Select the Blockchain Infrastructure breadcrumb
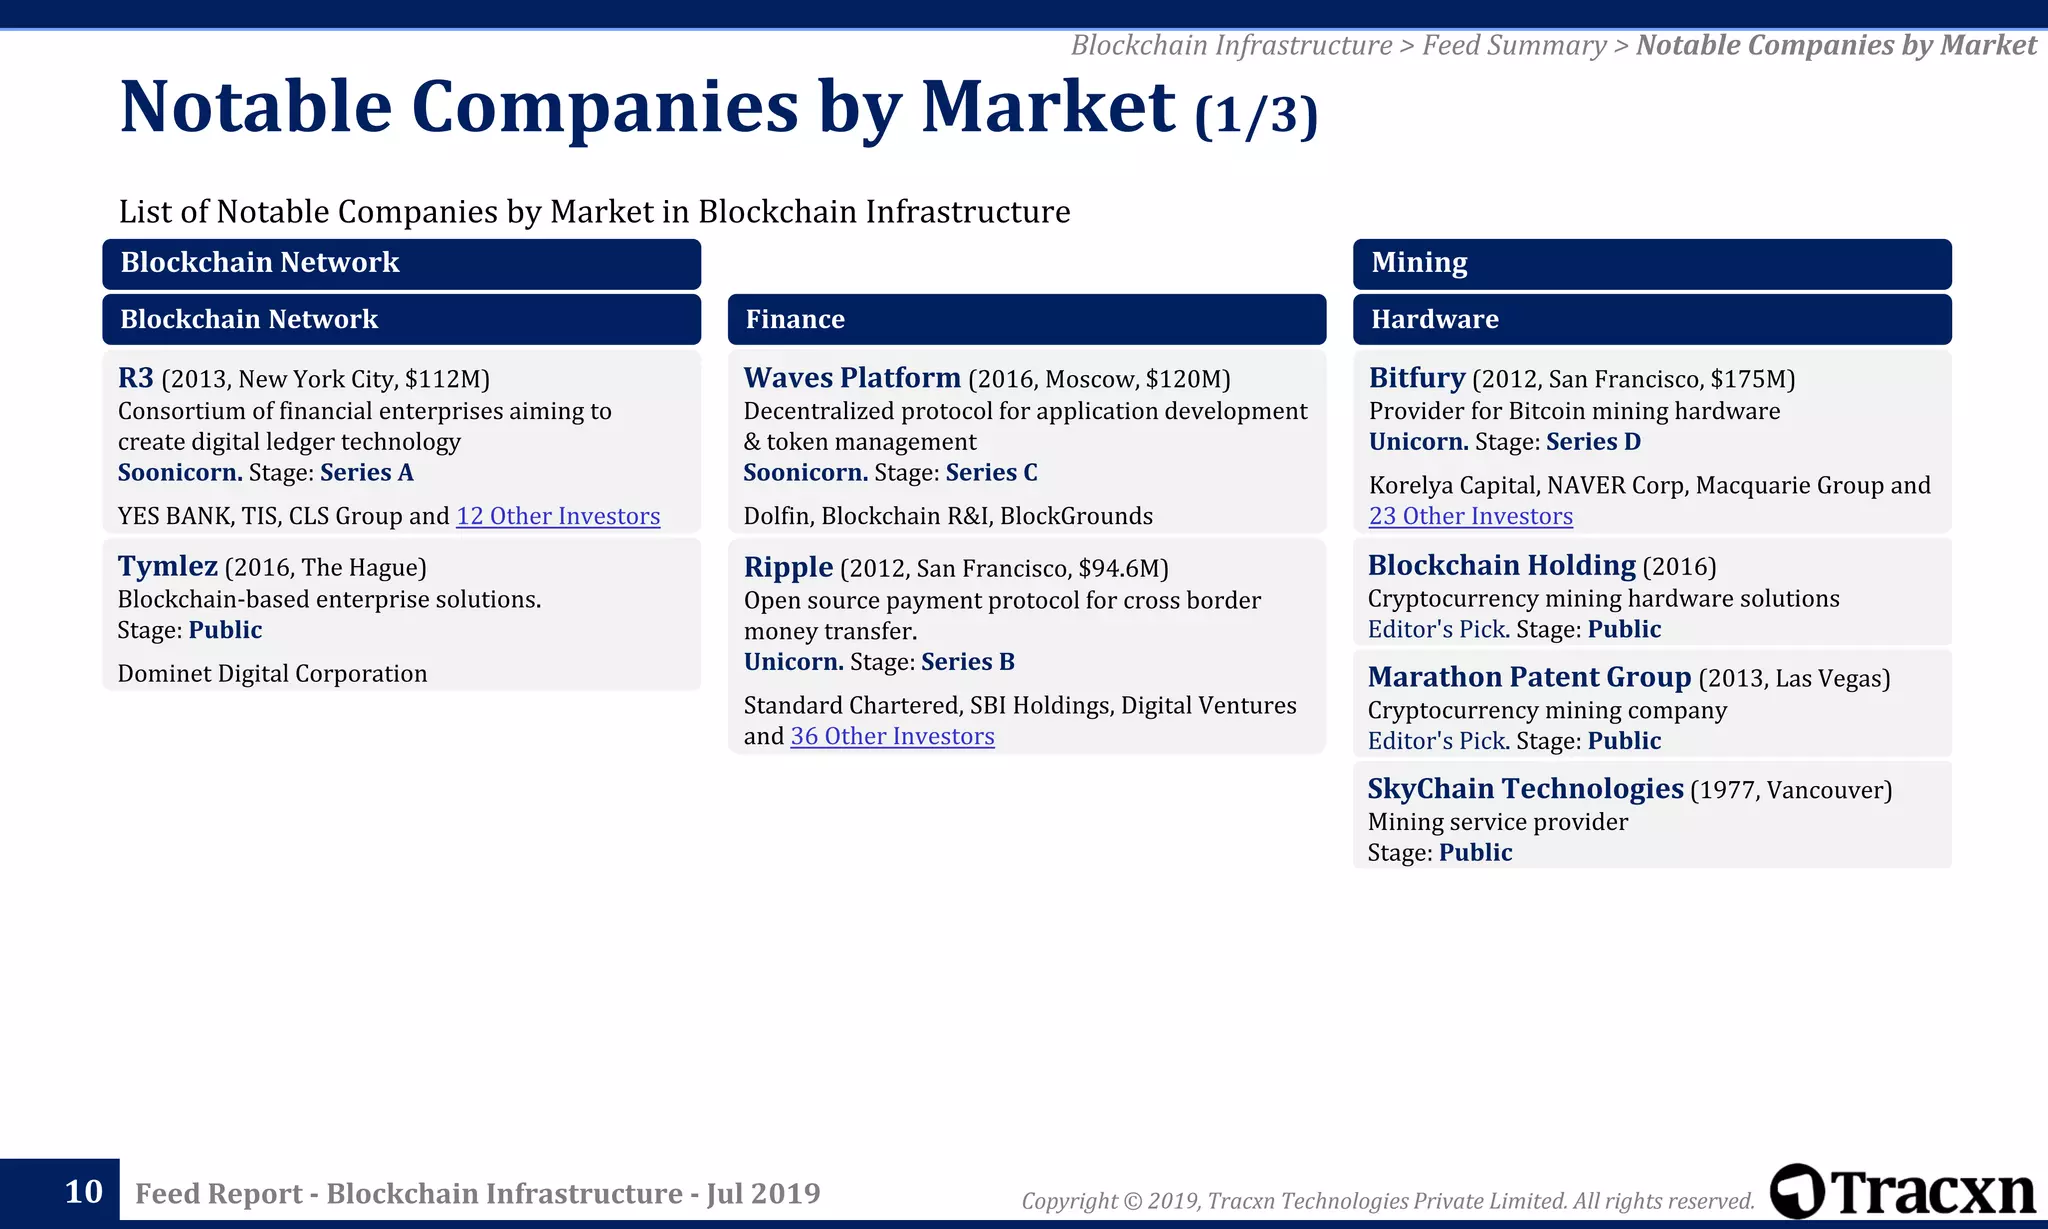The height and width of the screenshot is (1229, 2048). point(1232,45)
